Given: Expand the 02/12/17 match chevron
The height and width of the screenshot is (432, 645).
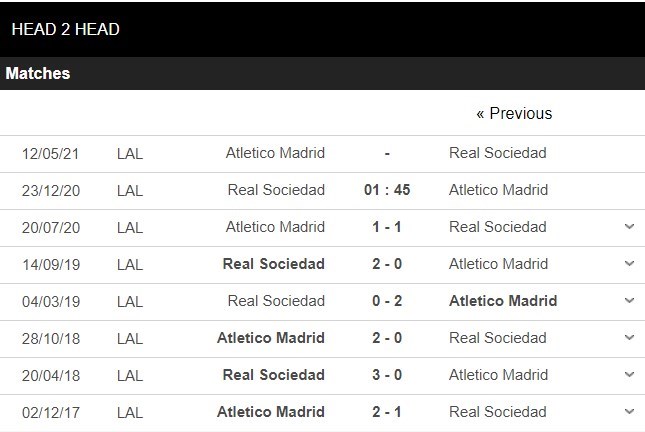Looking at the screenshot, I should click(629, 412).
